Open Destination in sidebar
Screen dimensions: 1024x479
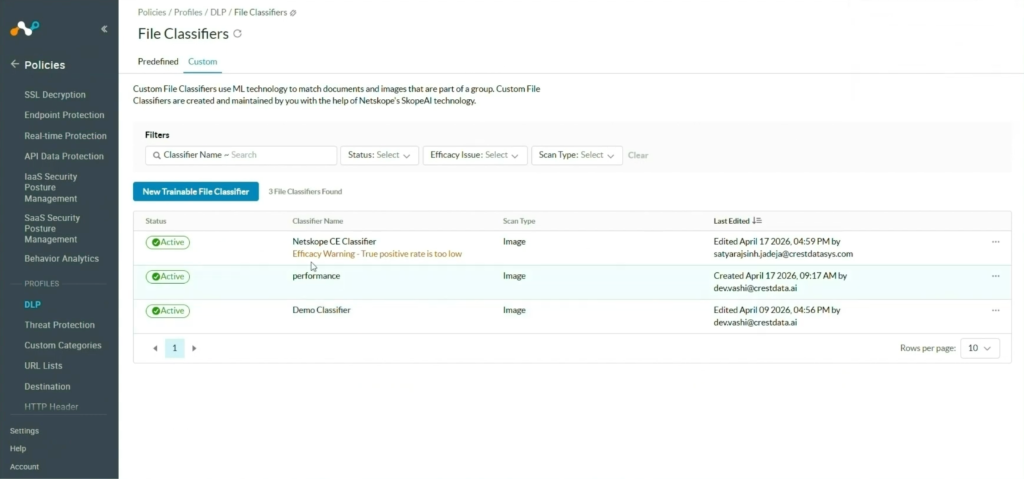coord(47,386)
